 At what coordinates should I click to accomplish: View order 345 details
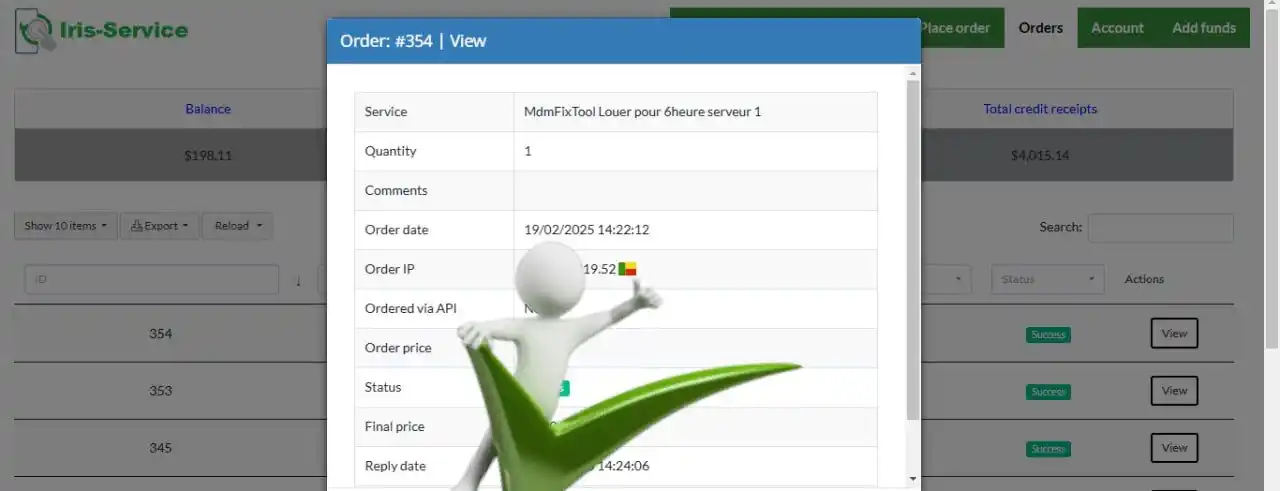coord(1174,448)
